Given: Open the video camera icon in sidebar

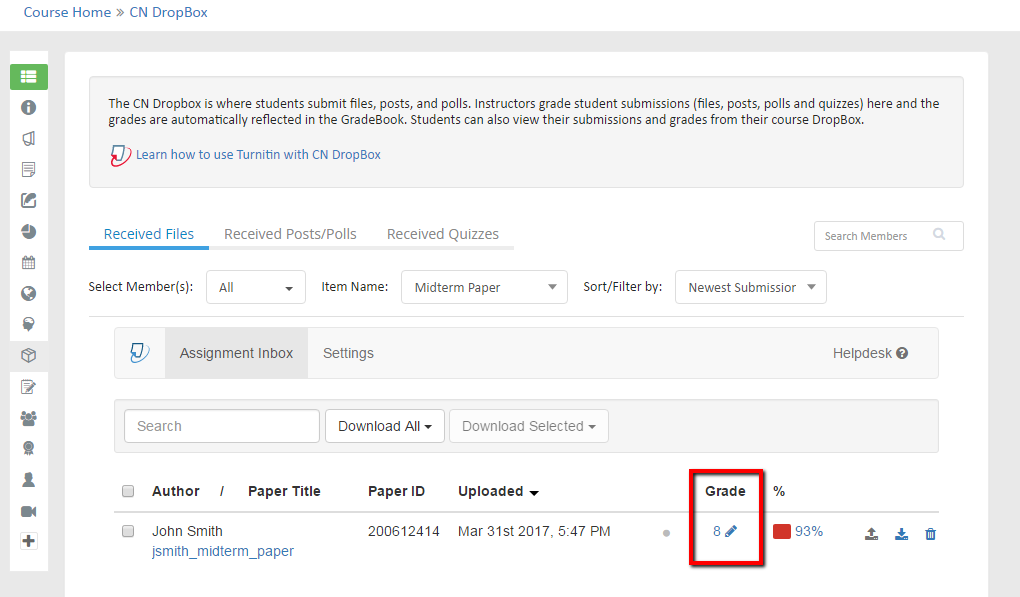Looking at the screenshot, I should tap(29, 511).
